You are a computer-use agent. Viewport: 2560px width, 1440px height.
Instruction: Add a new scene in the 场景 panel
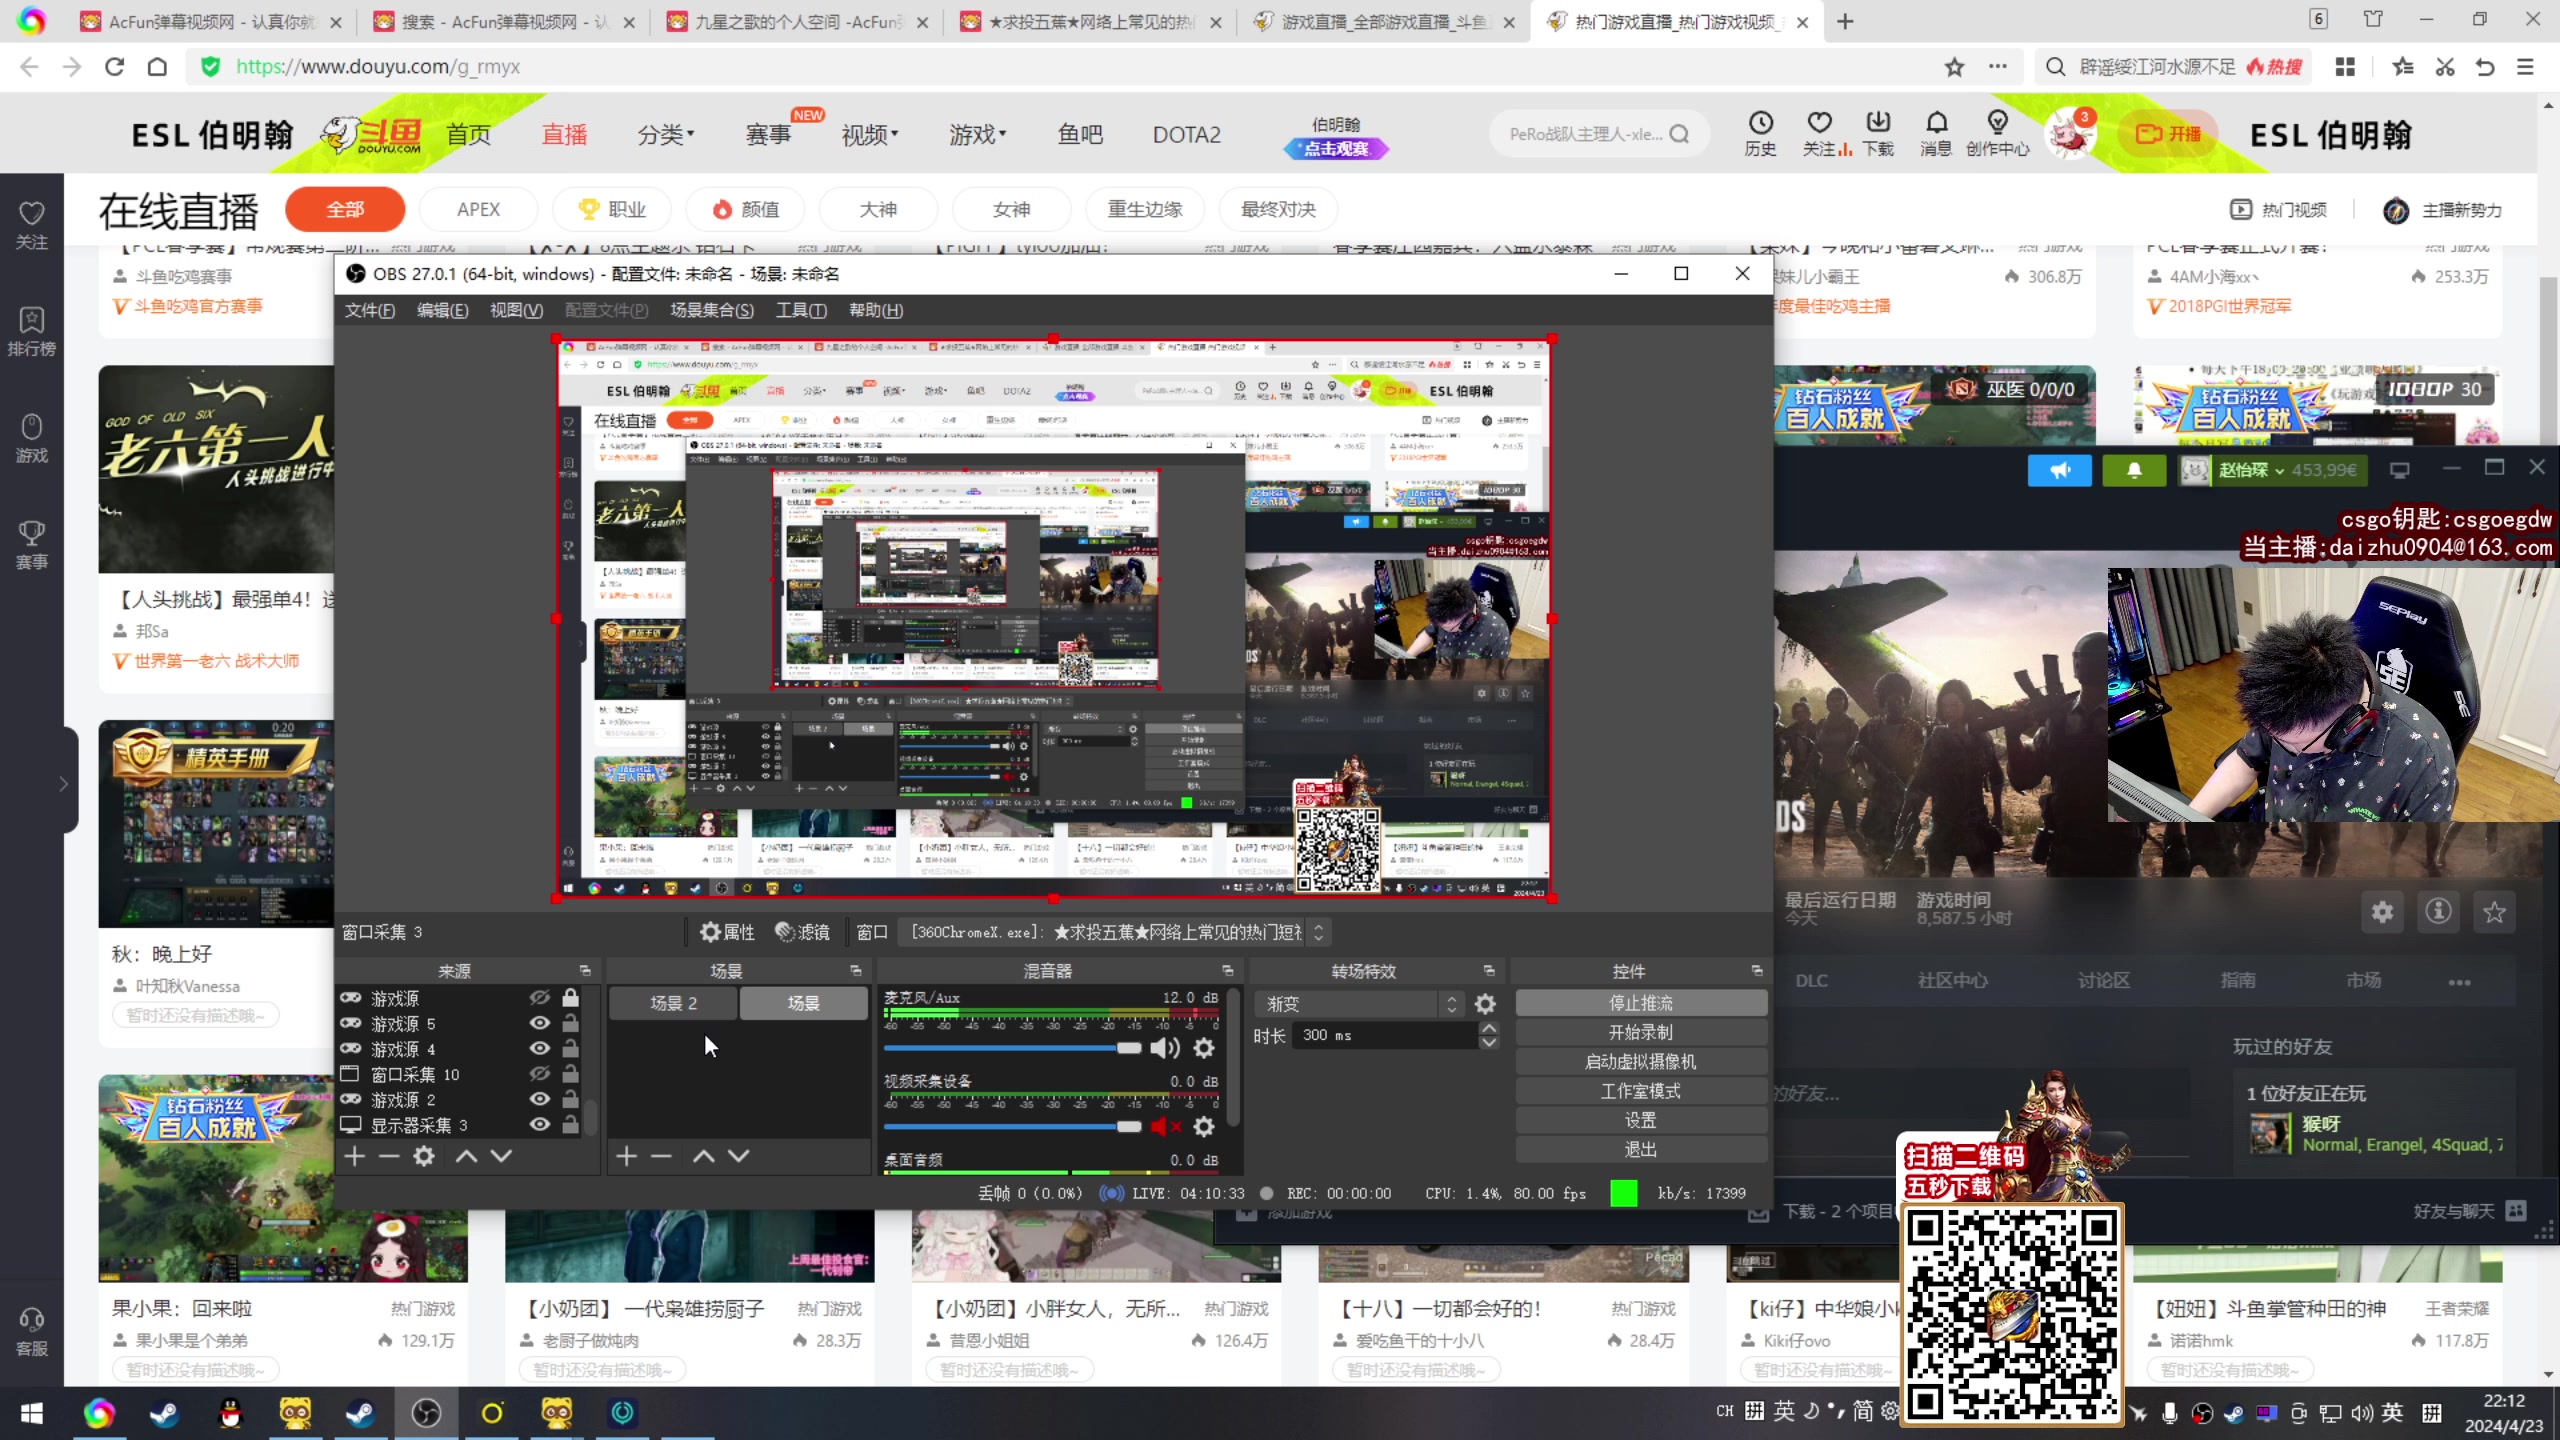click(626, 1156)
